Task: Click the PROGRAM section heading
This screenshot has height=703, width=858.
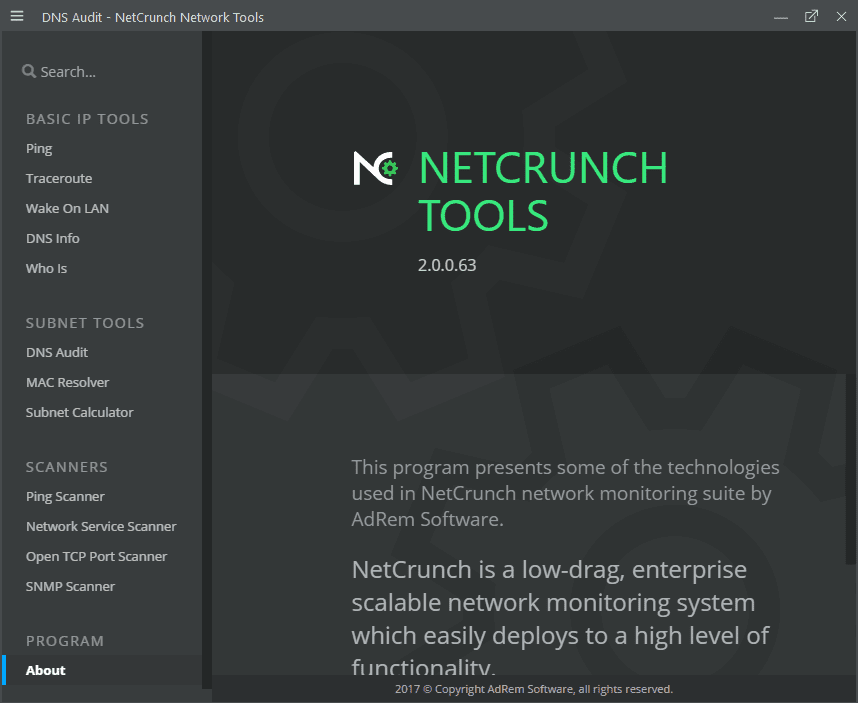Action: pyautogui.click(x=65, y=641)
